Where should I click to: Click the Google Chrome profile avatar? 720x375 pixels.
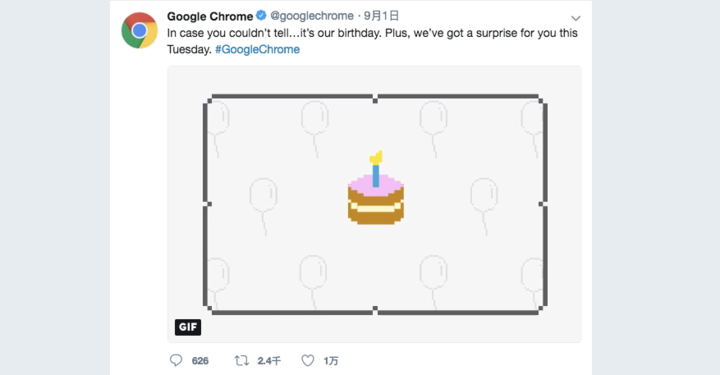[140, 30]
